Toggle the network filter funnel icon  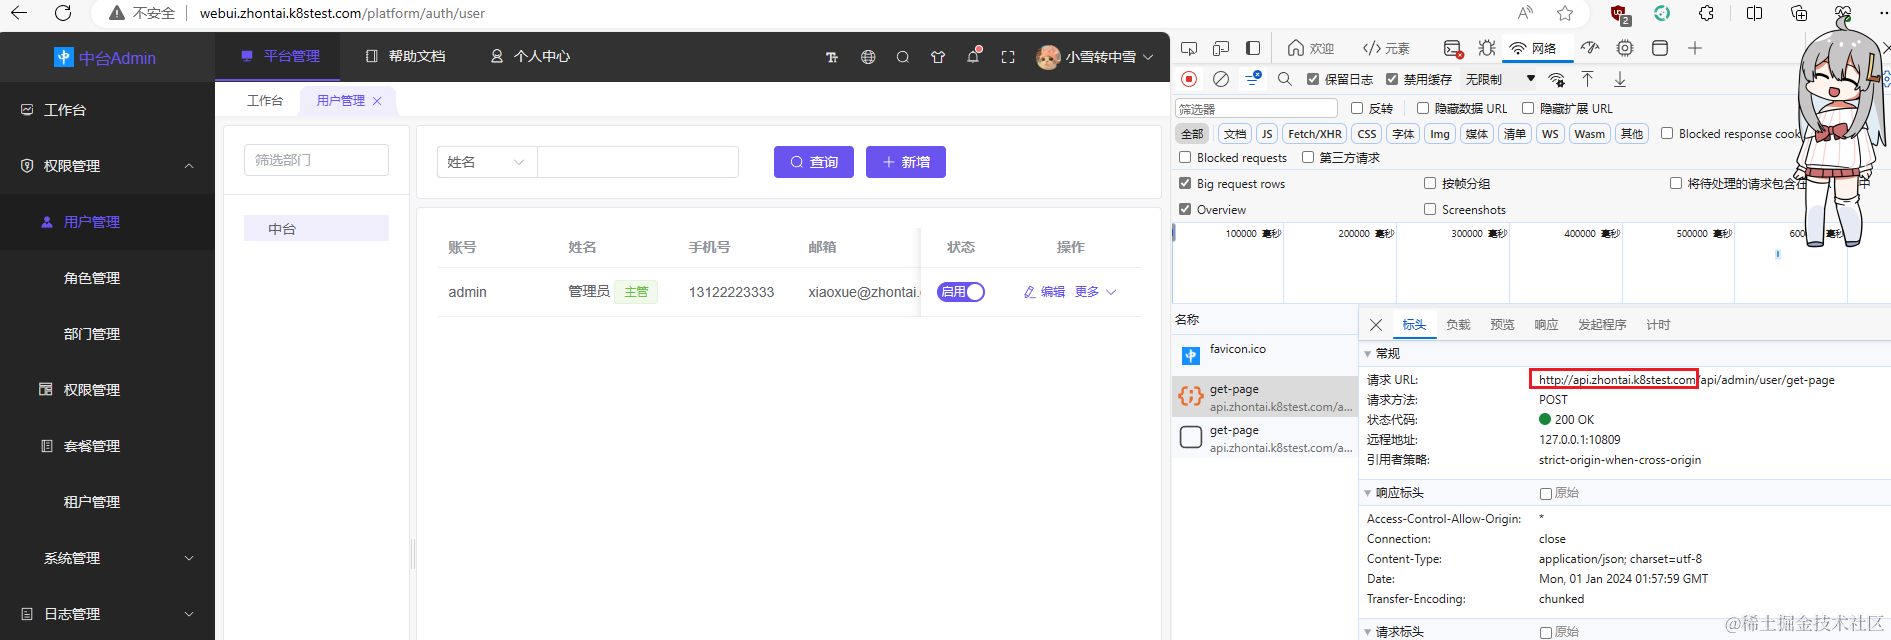1253,78
